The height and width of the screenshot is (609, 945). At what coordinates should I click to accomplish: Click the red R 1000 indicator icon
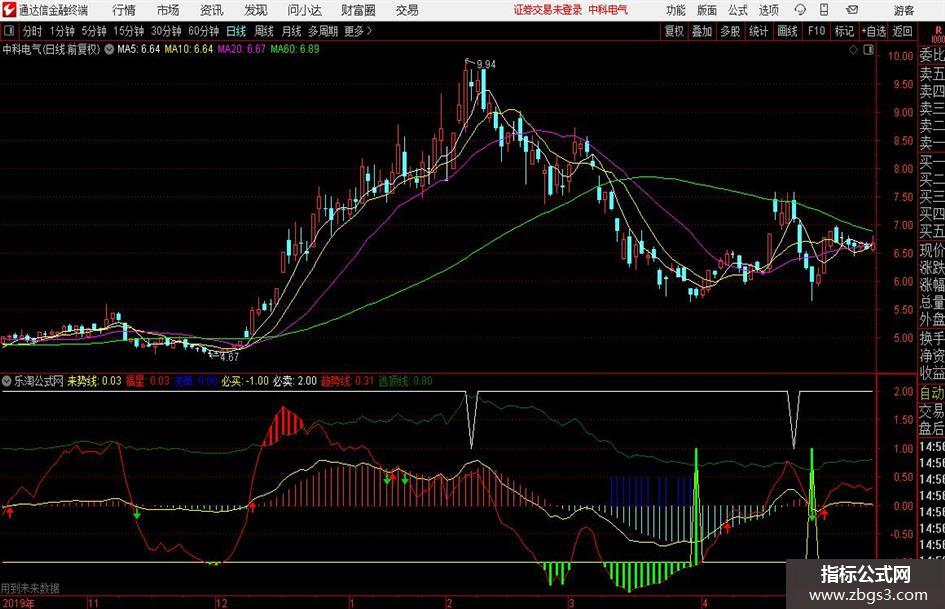[x=937, y=34]
